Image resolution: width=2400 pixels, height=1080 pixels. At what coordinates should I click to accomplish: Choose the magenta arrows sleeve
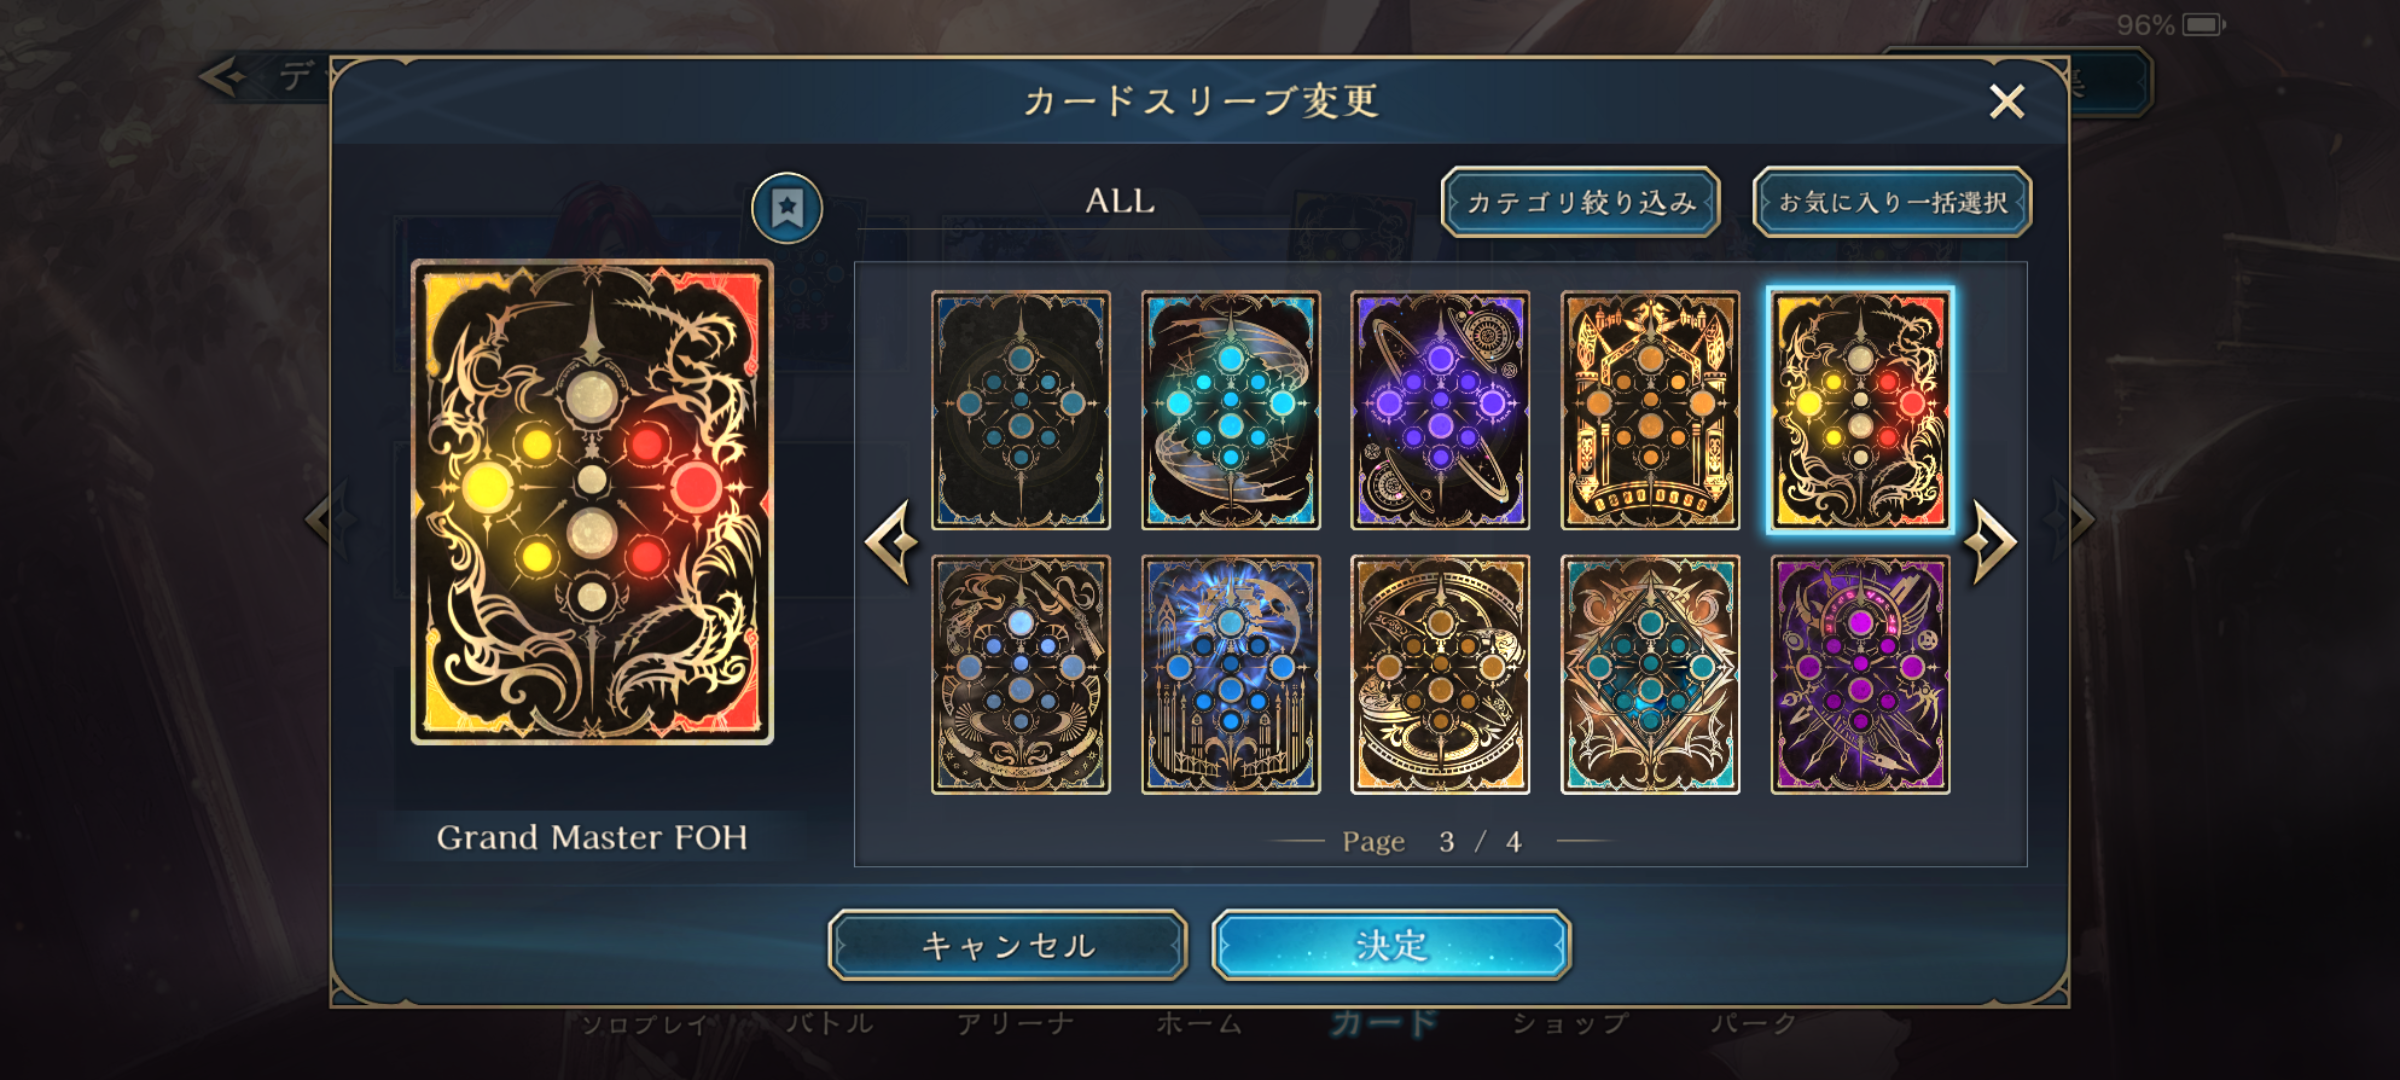pyautogui.click(x=1860, y=675)
